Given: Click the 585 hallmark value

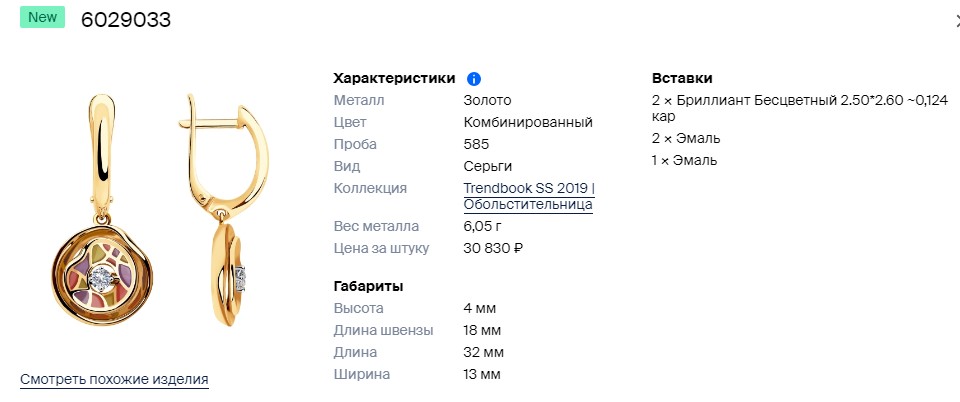Looking at the screenshot, I should (x=476, y=144).
